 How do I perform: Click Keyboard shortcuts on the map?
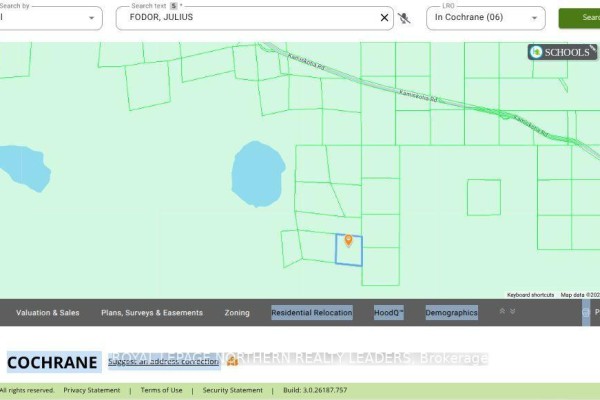pyautogui.click(x=530, y=295)
